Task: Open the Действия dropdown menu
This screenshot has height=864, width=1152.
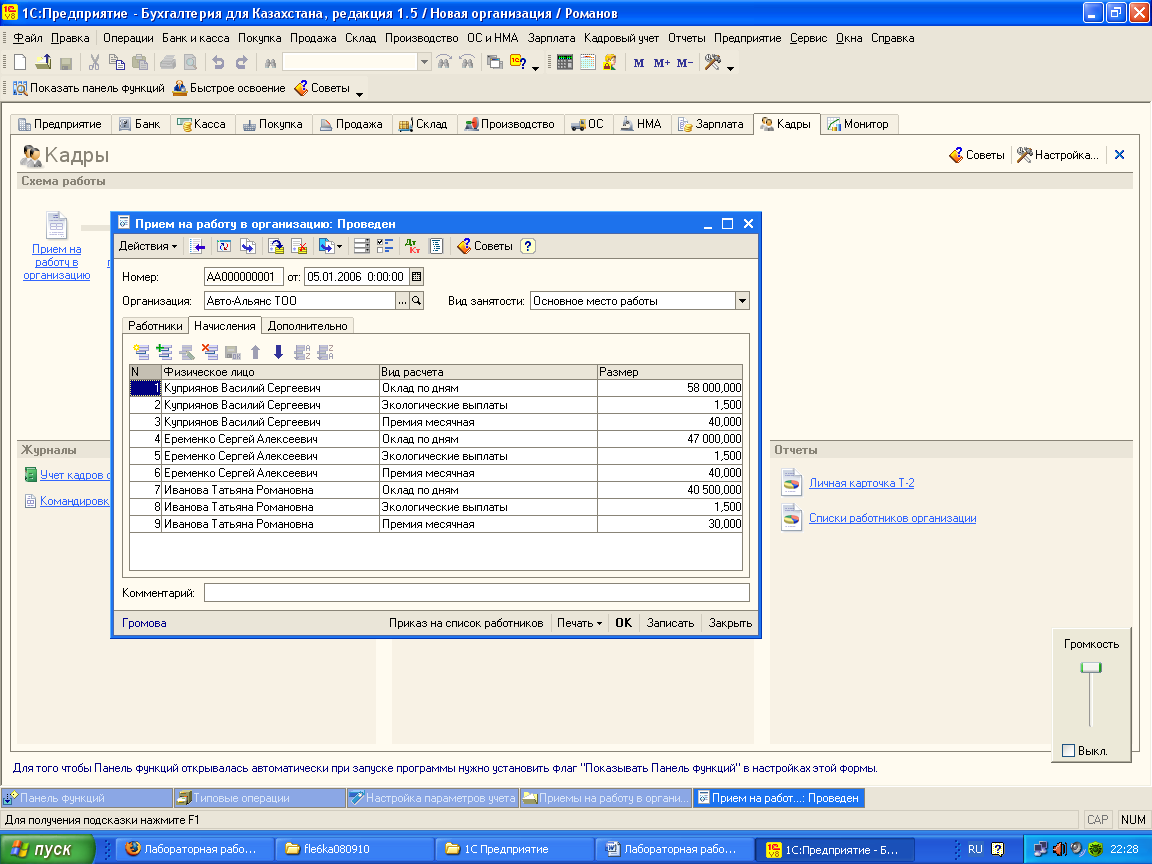Action: tap(148, 246)
